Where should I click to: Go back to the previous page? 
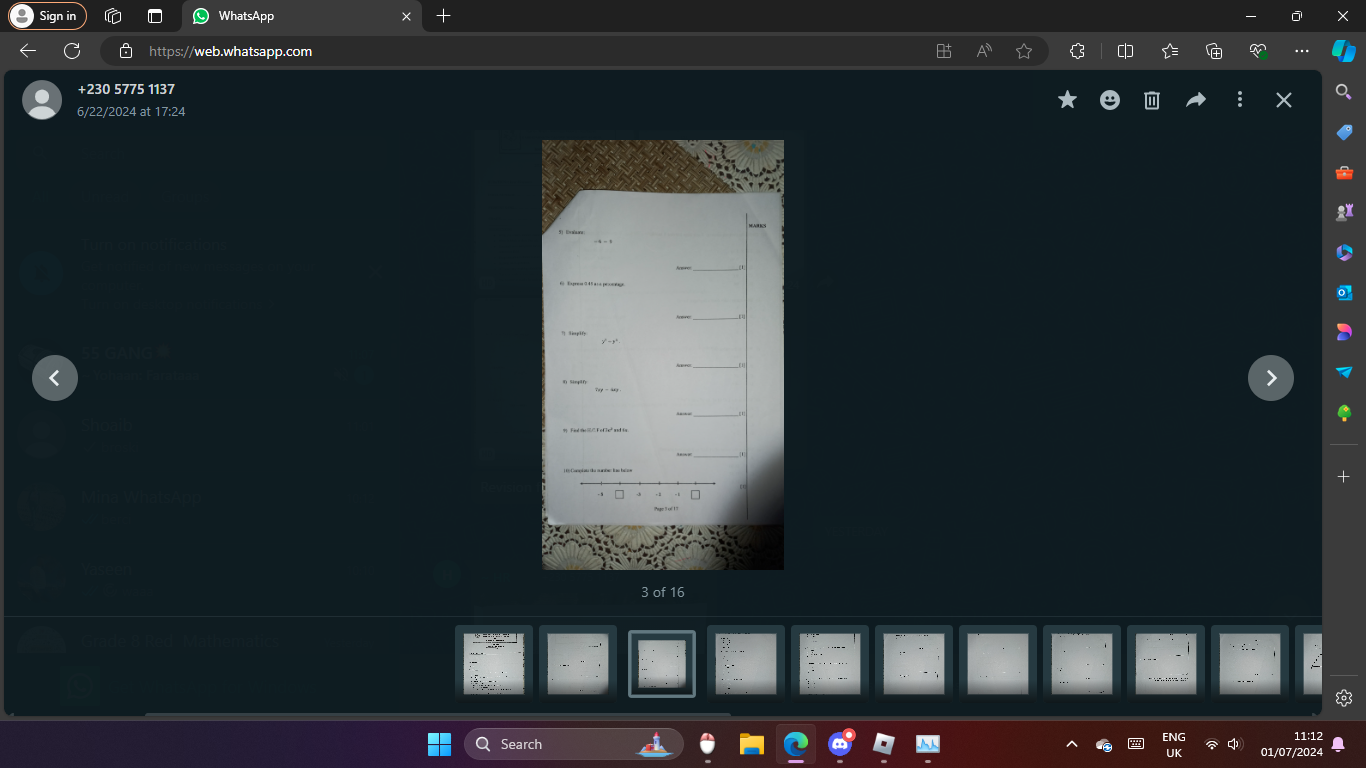coord(28,51)
